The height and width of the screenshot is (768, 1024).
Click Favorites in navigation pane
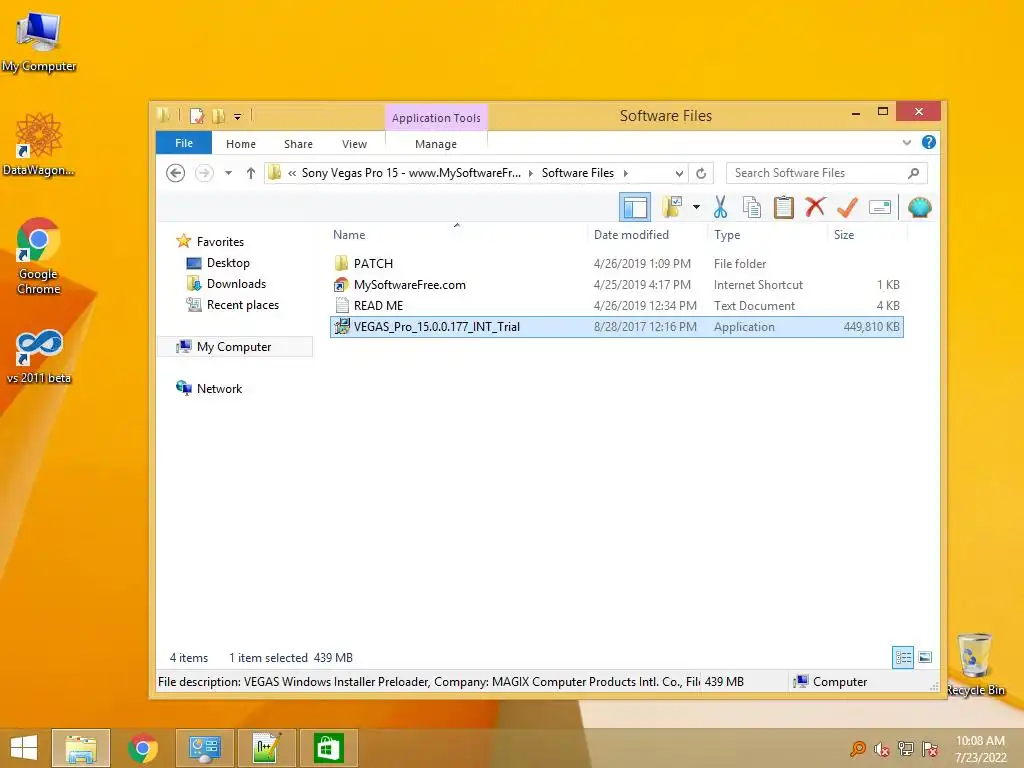pyautogui.click(x=220, y=242)
